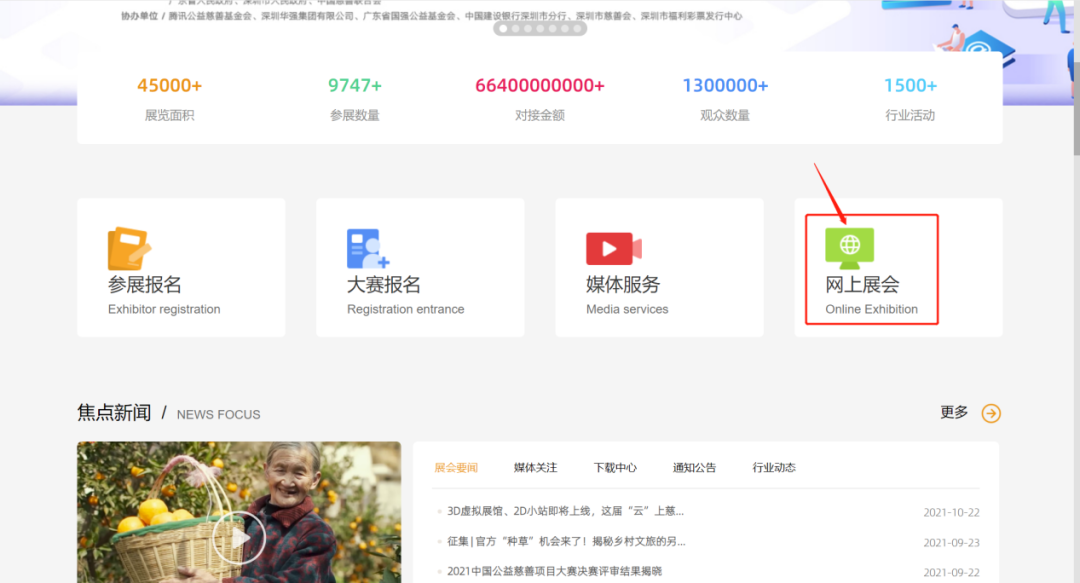Click the 对接金额 label
This screenshot has height=583, width=1080.
tap(540, 115)
